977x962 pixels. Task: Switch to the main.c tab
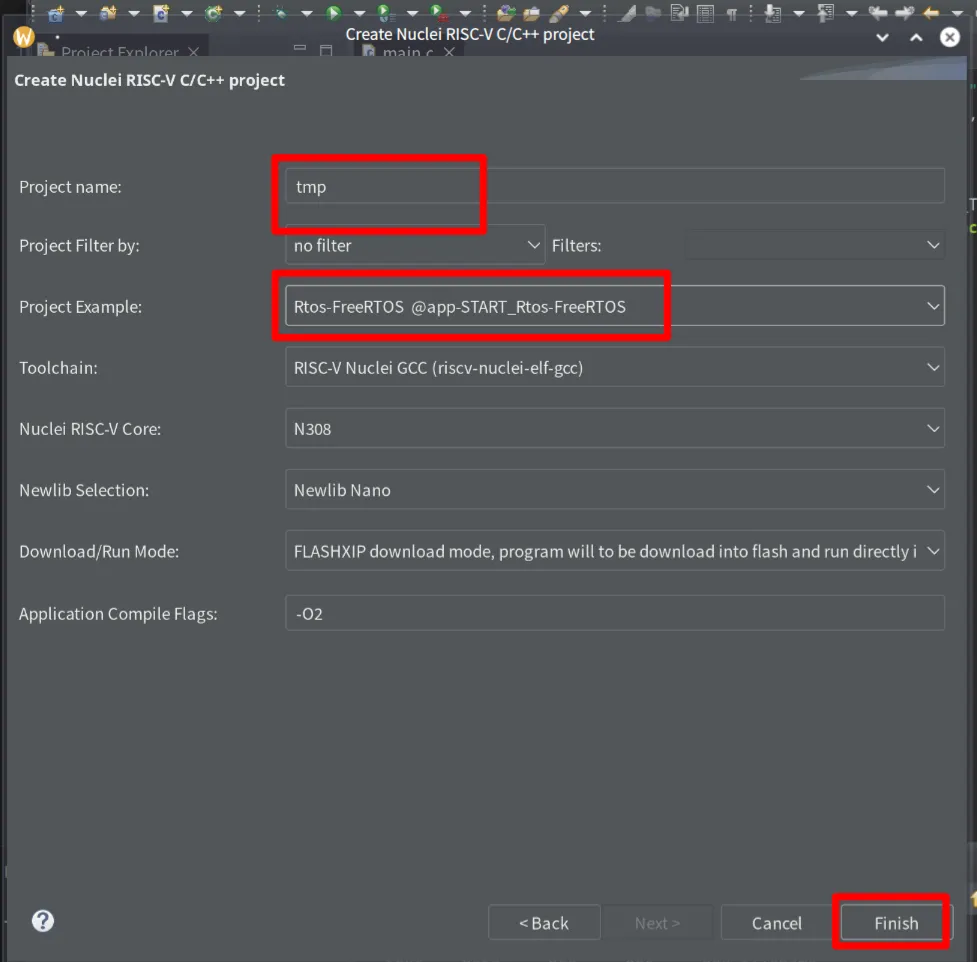(400, 52)
